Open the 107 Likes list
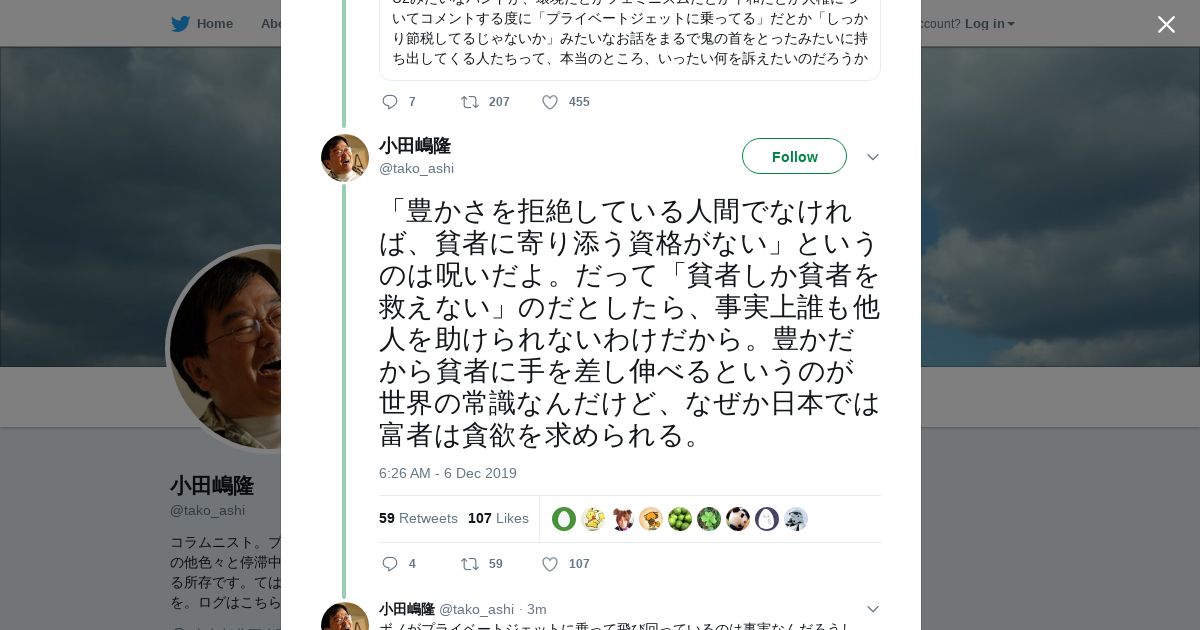 coord(498,518)
